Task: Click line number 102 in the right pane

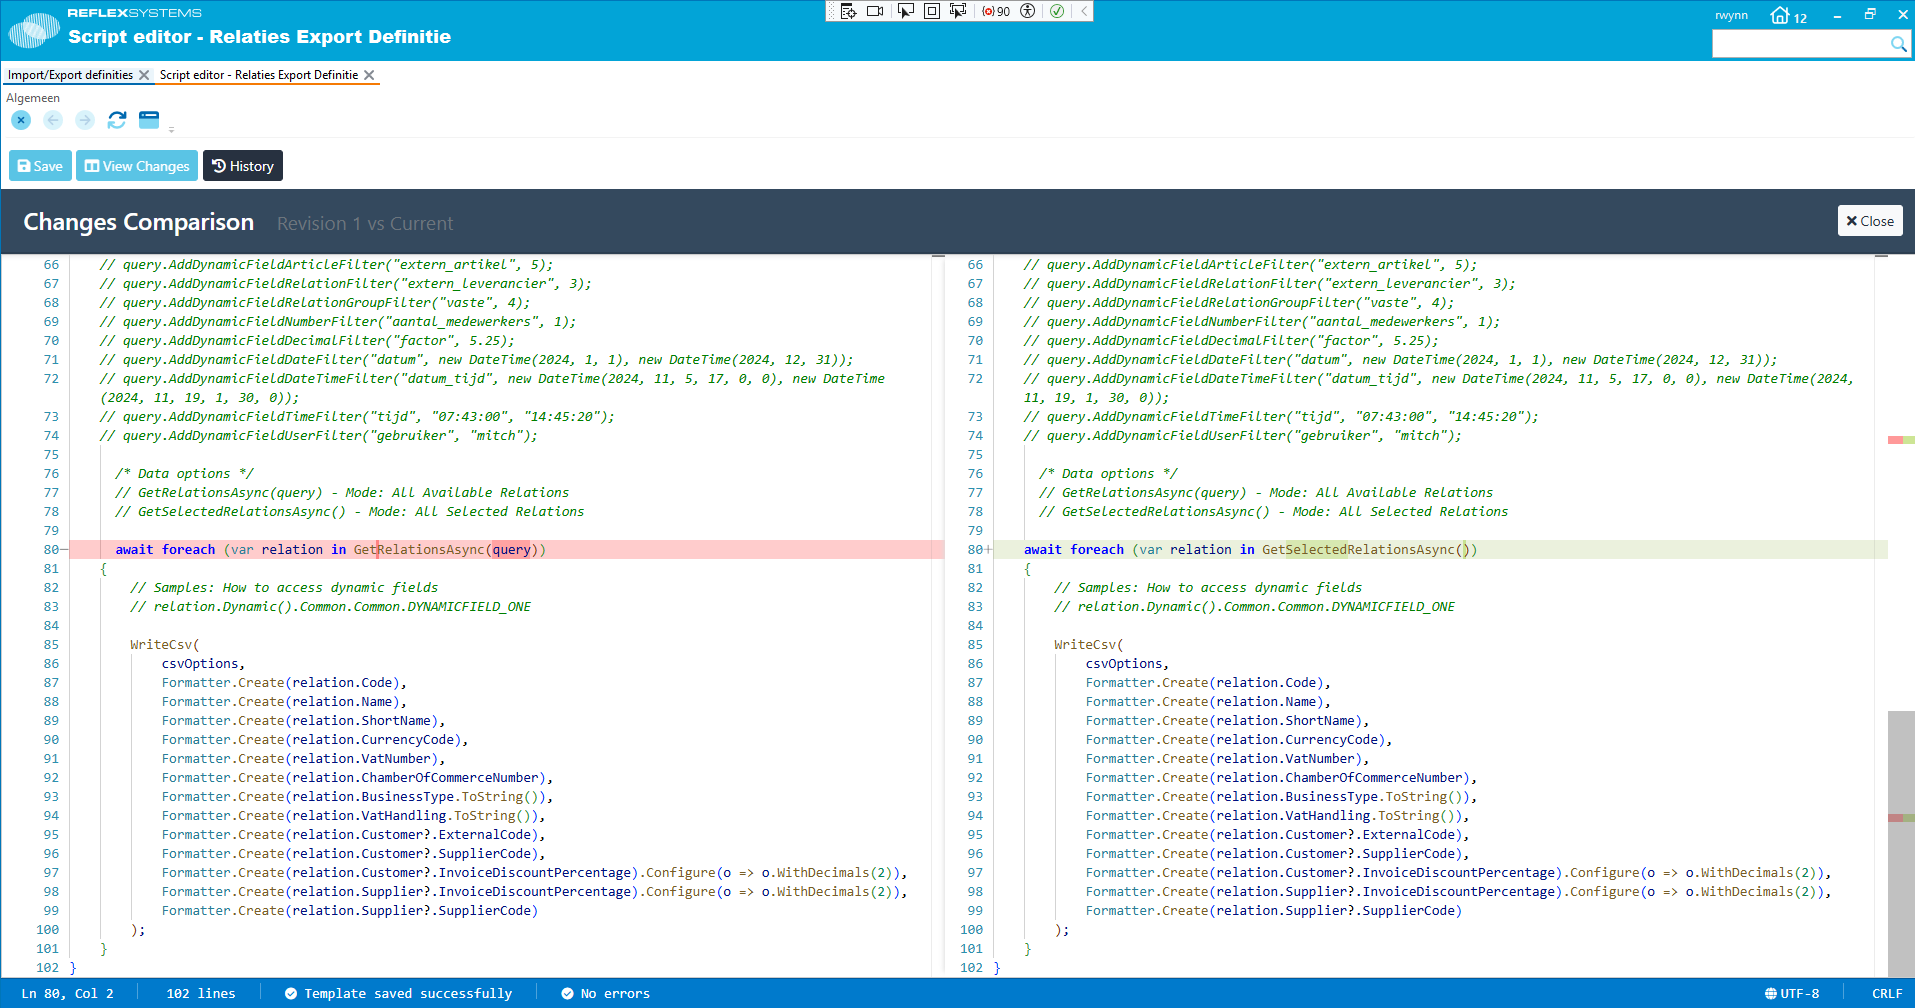Action: coord(971,968)
